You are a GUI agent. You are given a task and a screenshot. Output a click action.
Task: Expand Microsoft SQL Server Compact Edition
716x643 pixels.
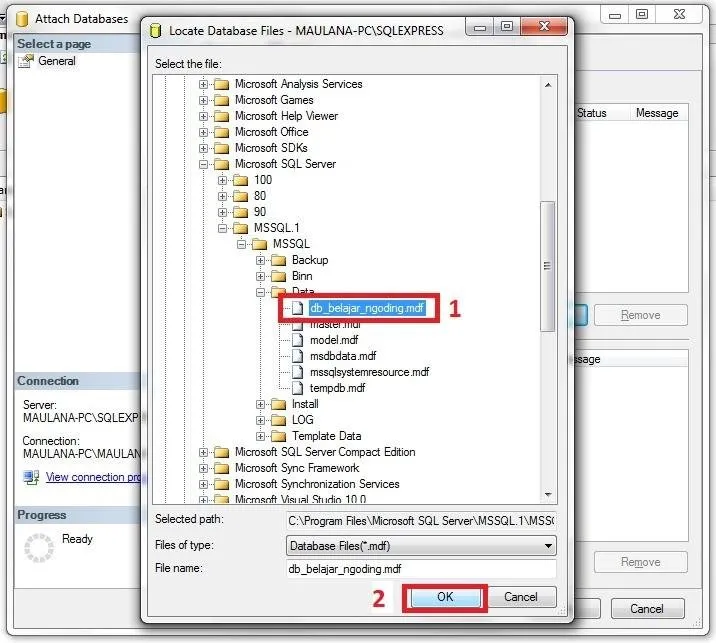tap(204, 453)
